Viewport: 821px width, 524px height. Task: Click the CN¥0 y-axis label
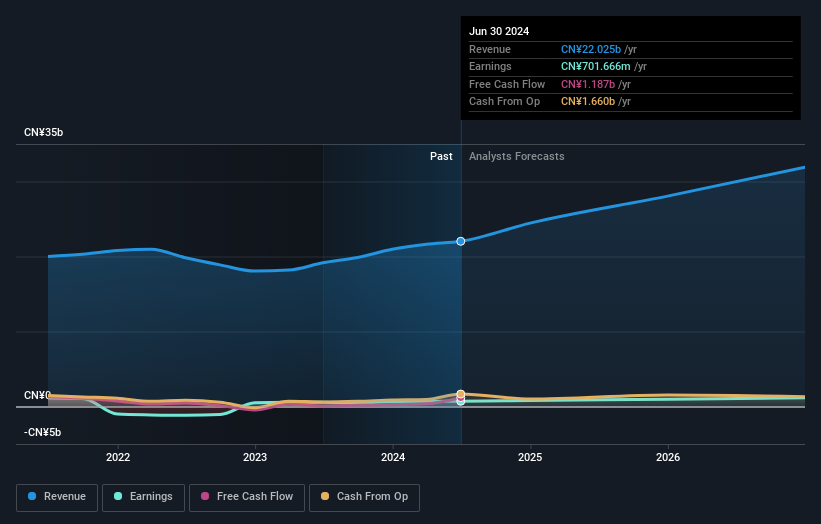(37, 395)
